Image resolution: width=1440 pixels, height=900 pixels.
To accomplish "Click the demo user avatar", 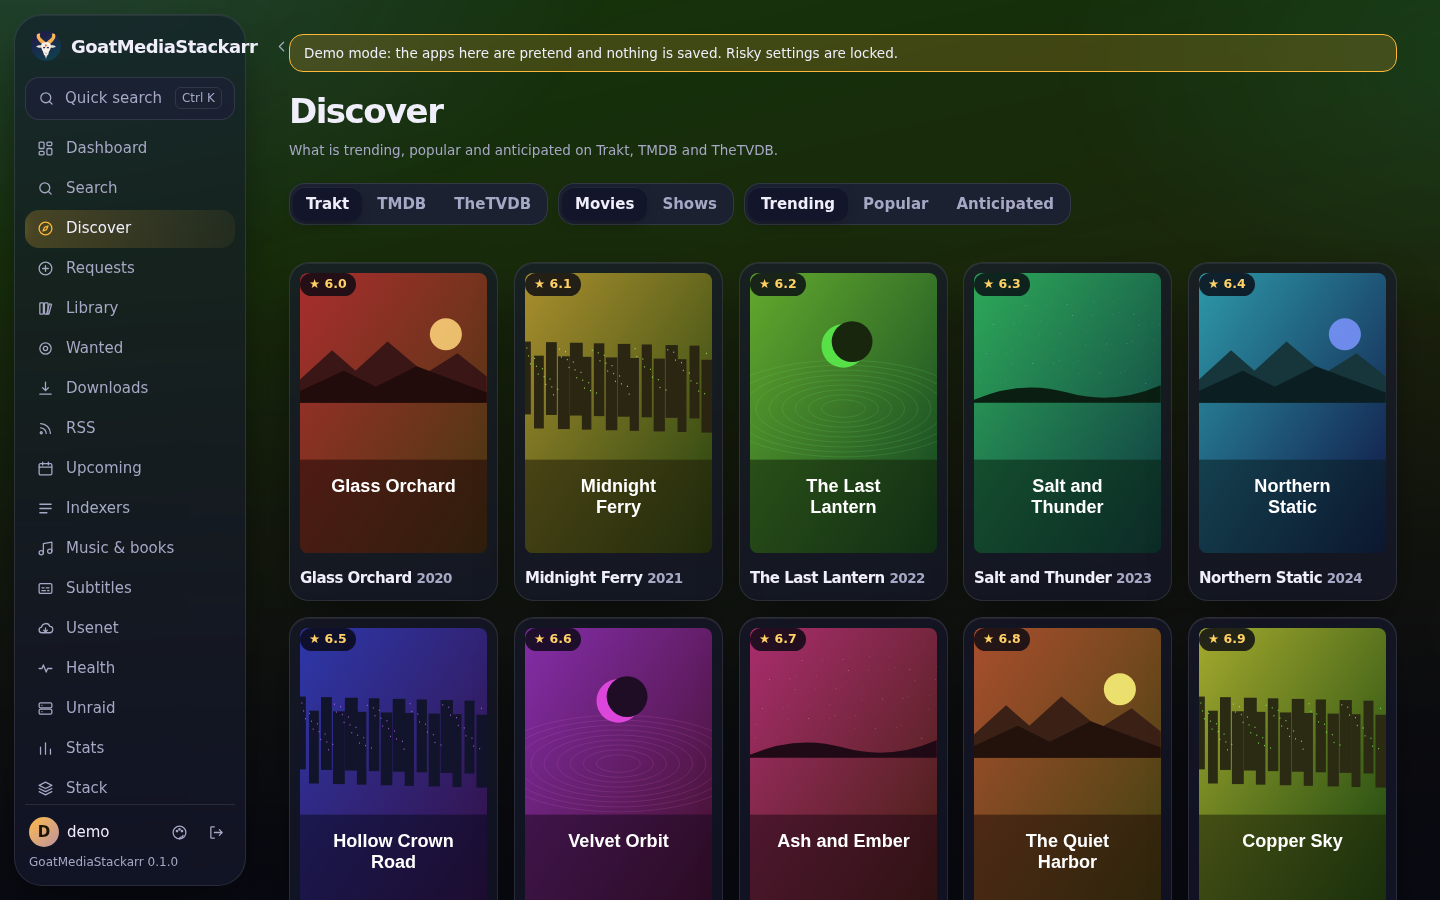I will pos(44,832).
